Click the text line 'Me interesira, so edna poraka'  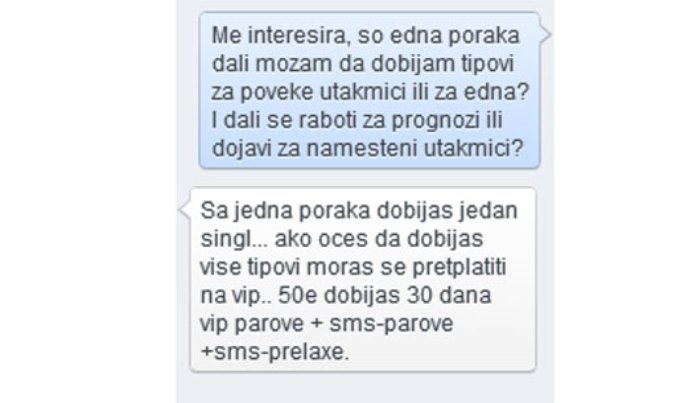coord(366,35)
